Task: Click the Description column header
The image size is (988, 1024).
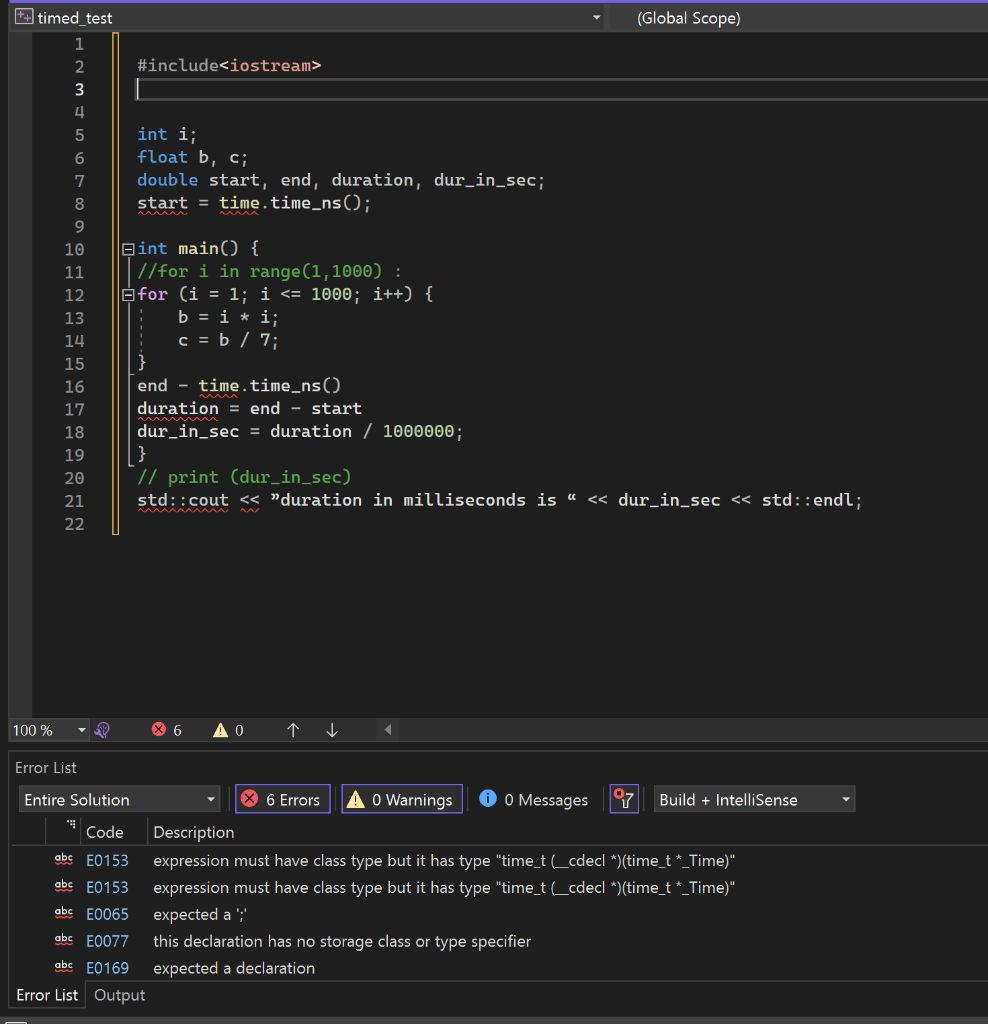Action: point(194,832)
